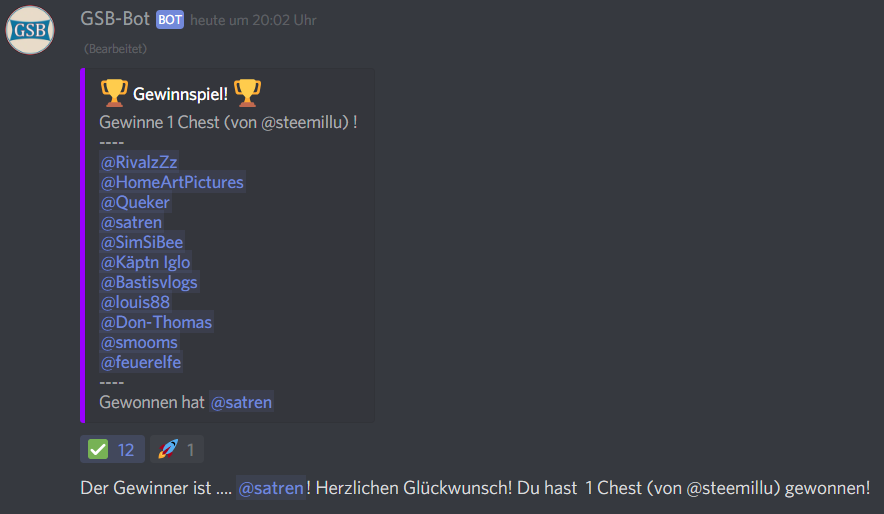The height and width of the screenshot is (514, 884).
Task: Open winner @satren mention in embed
Action: pyautogui.click(x=241, y=402)
